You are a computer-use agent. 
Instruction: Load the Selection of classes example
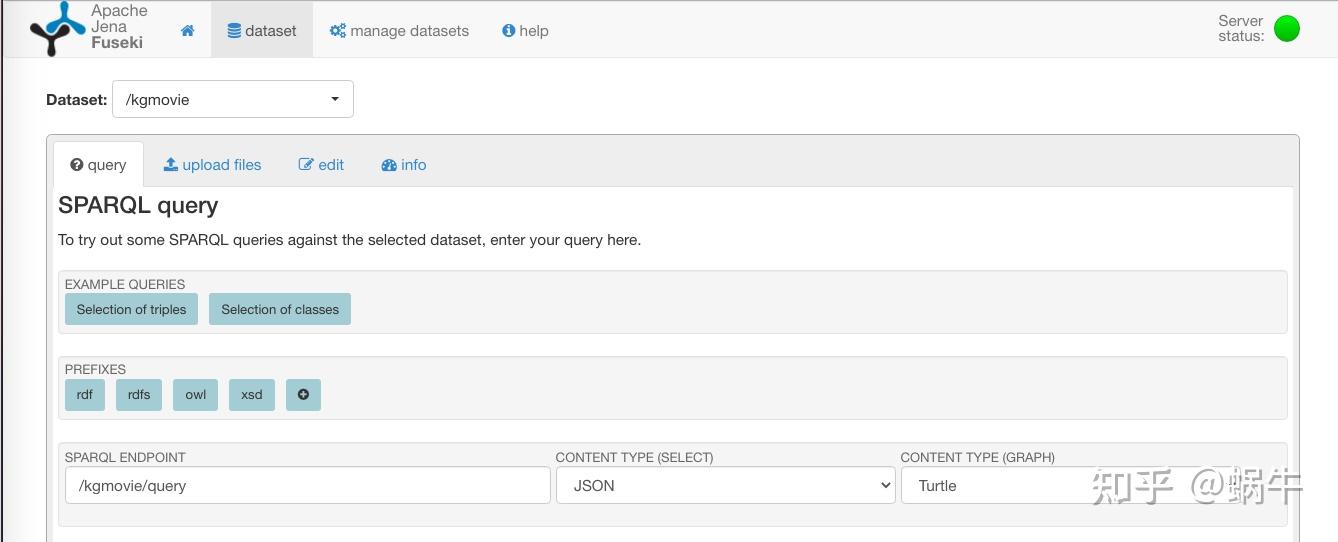click(280, 309)
